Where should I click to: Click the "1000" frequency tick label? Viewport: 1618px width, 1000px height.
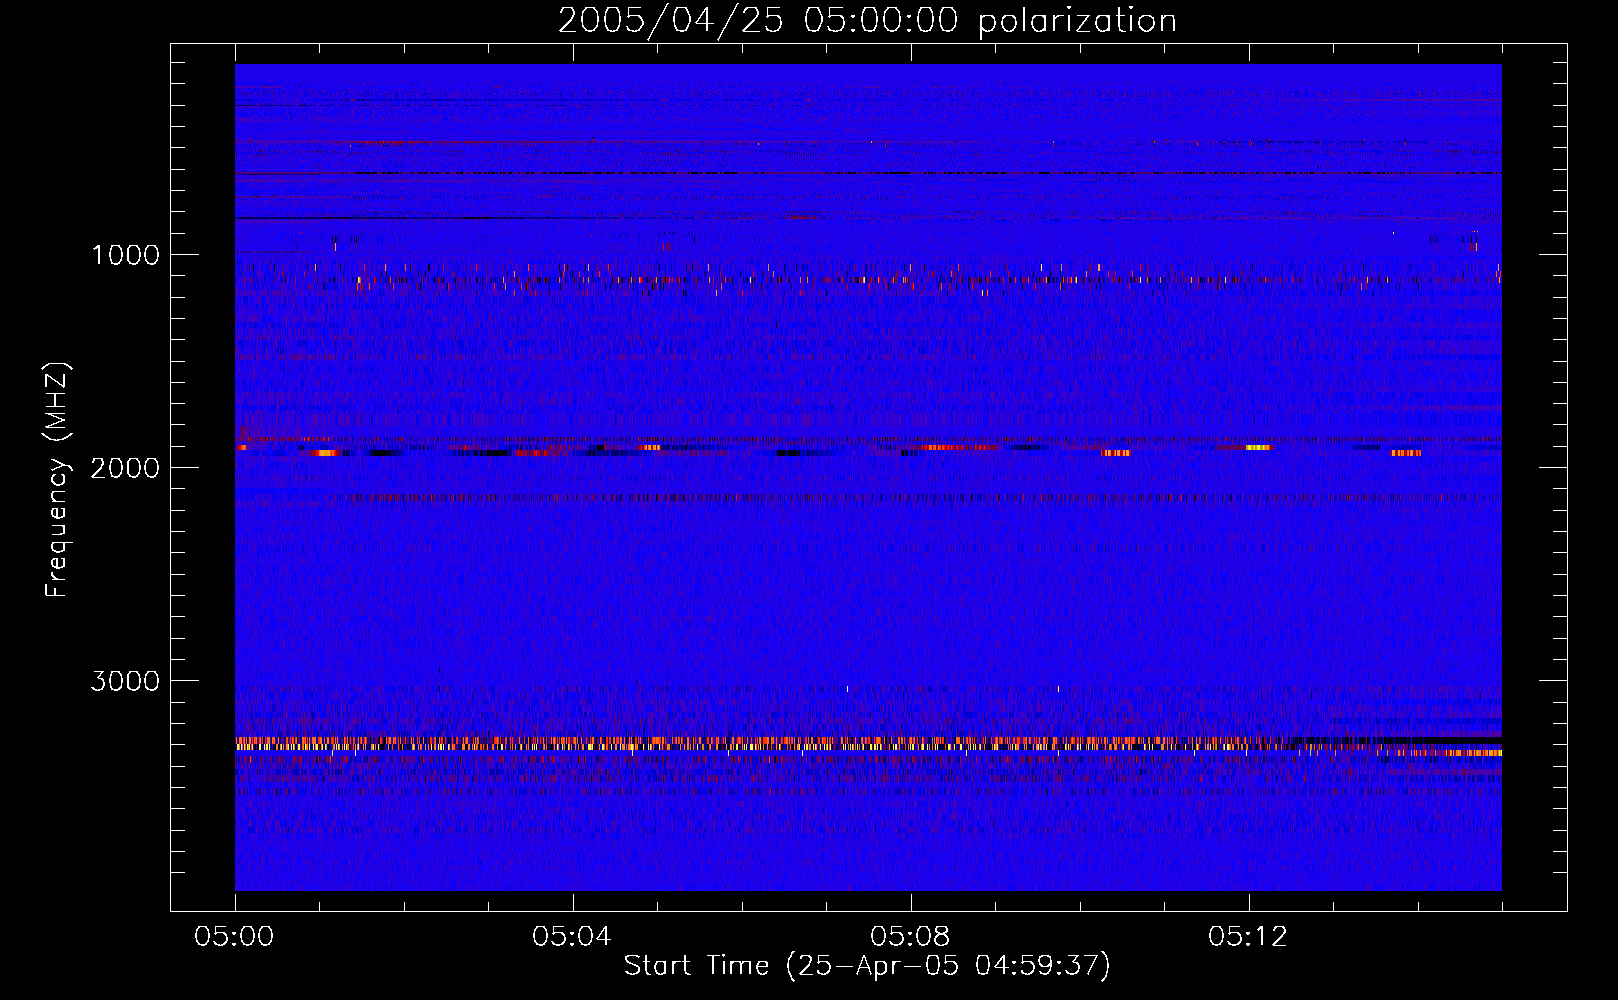125,255
